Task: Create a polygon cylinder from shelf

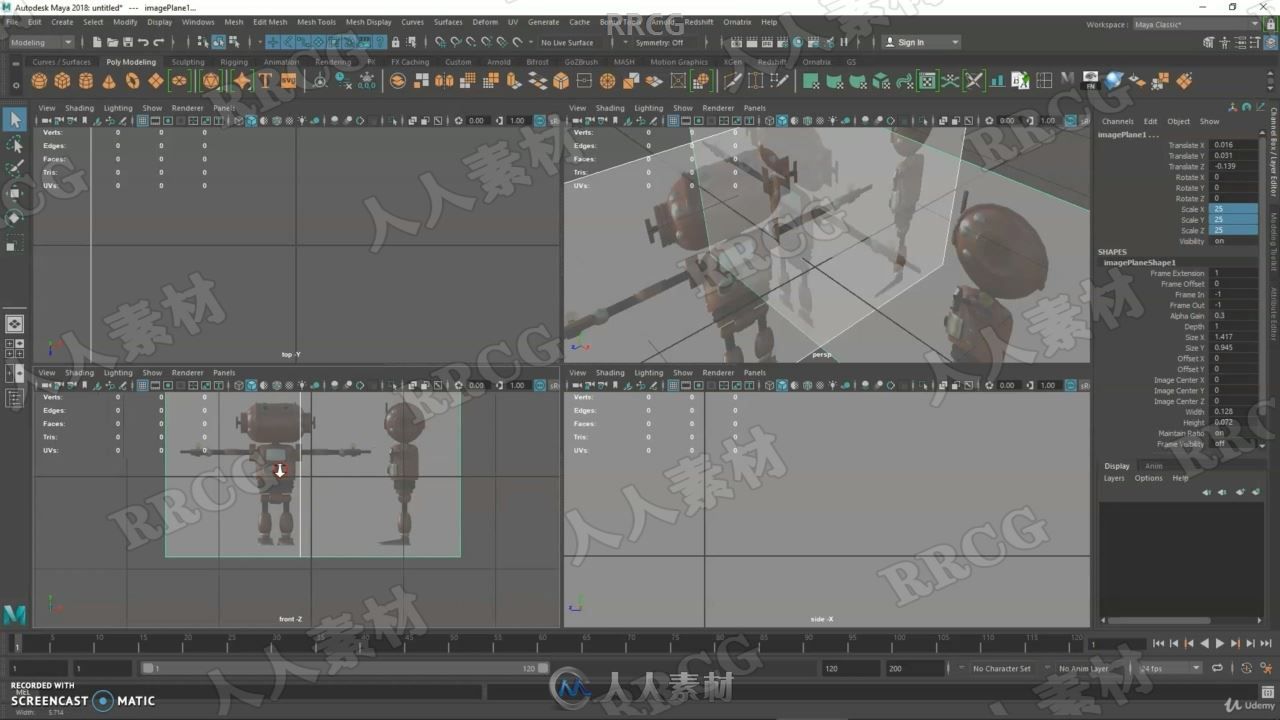Action: click(x=86, y=81)
